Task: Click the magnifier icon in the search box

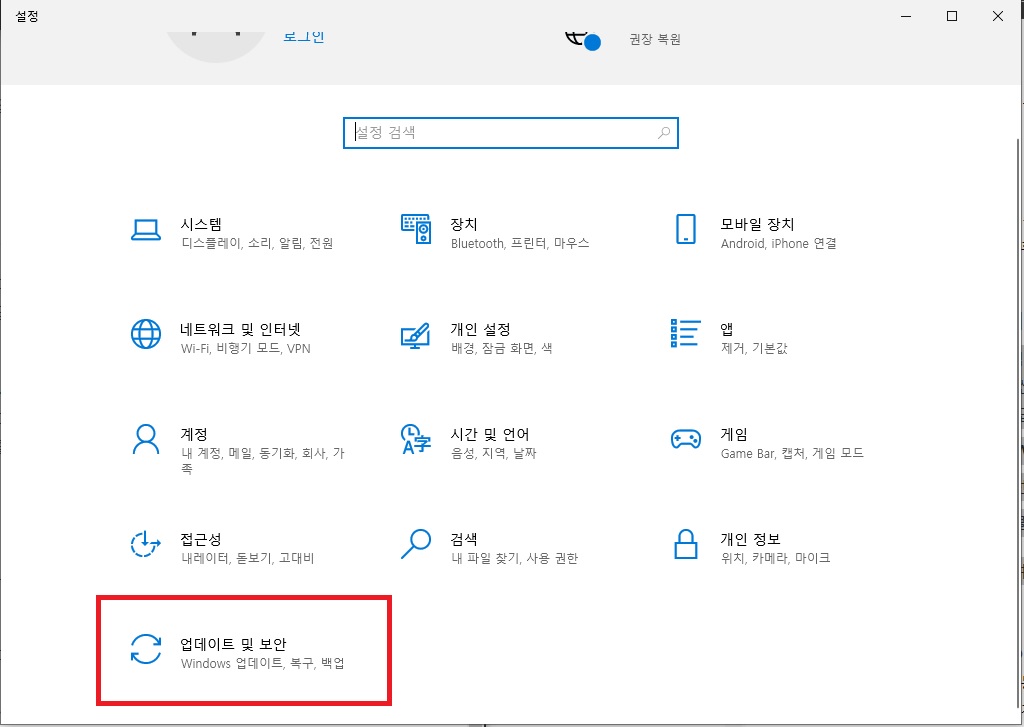Action: 663,132
